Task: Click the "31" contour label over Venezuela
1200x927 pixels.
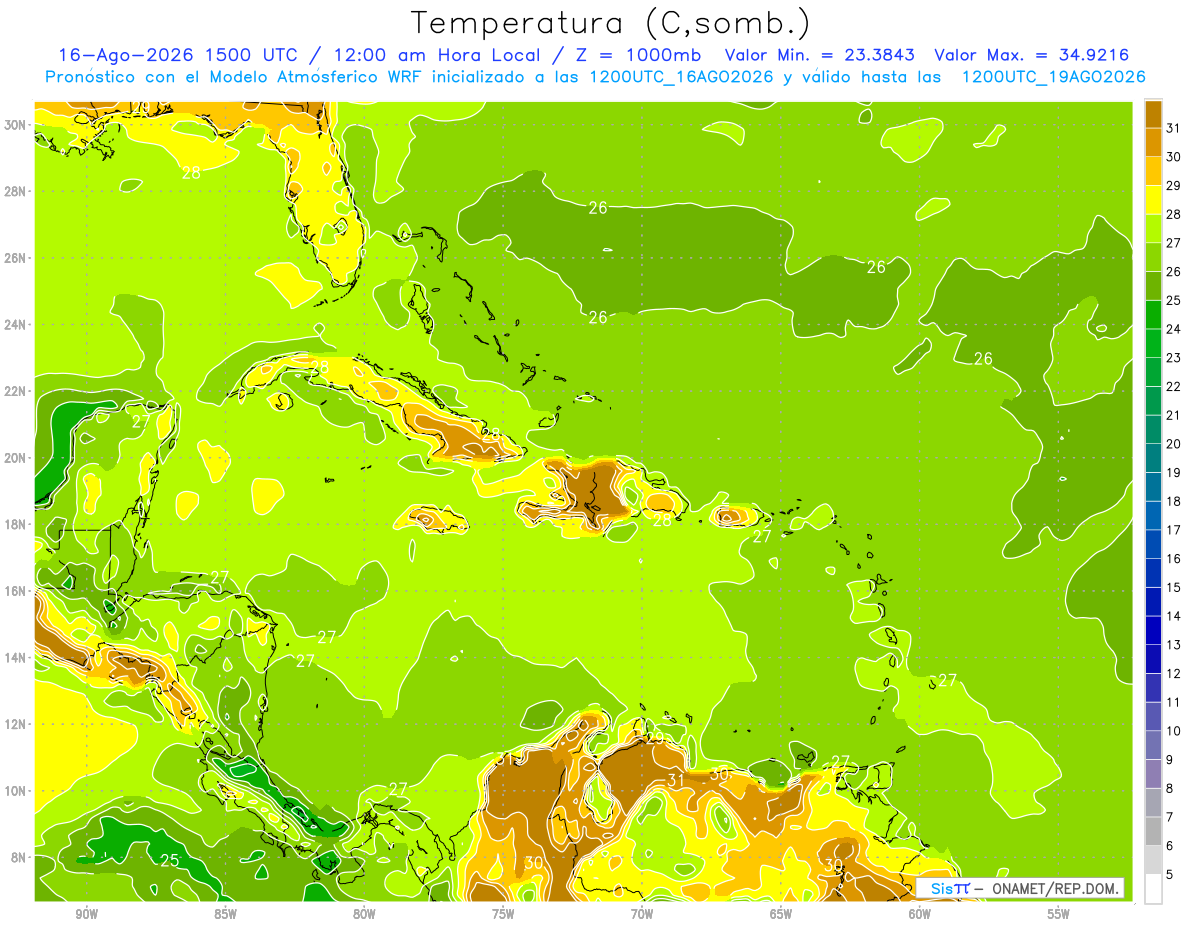Action: [676, 780]
